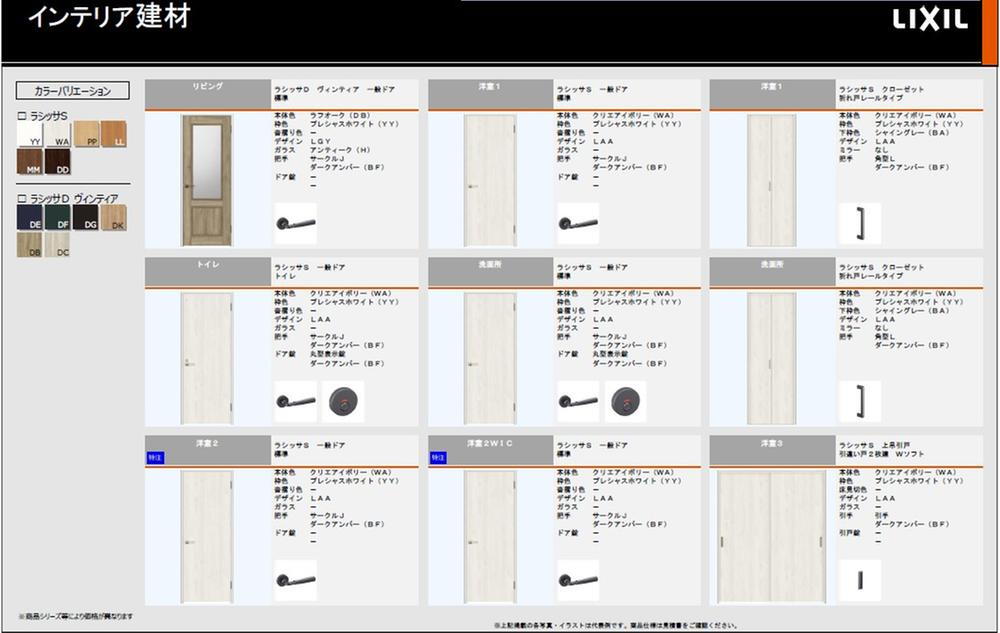The height and width of the screenshot is (633, 1000).
Task: Click the 洋室2WIC door lever handle icon
Action: [x=578, y=580]
